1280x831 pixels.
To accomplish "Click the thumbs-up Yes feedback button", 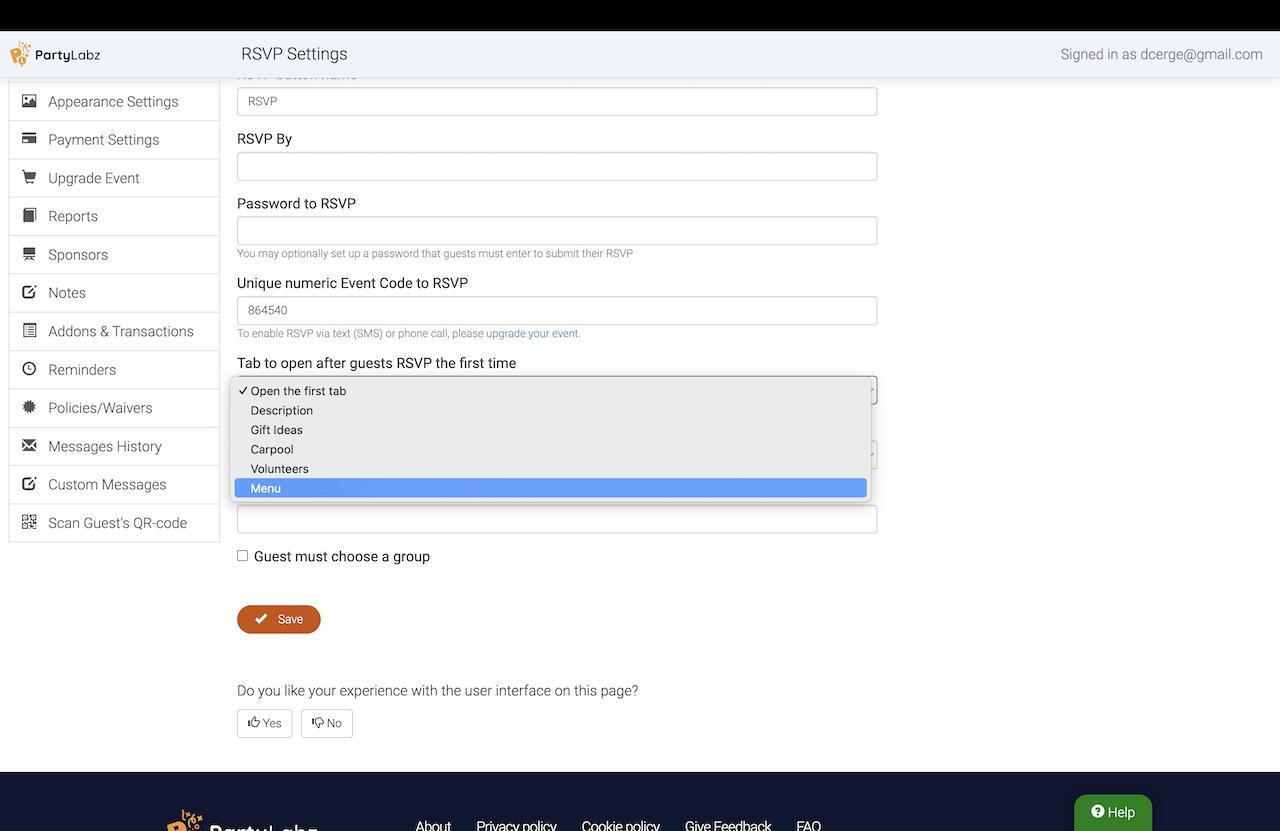I will tap(264, 723).
